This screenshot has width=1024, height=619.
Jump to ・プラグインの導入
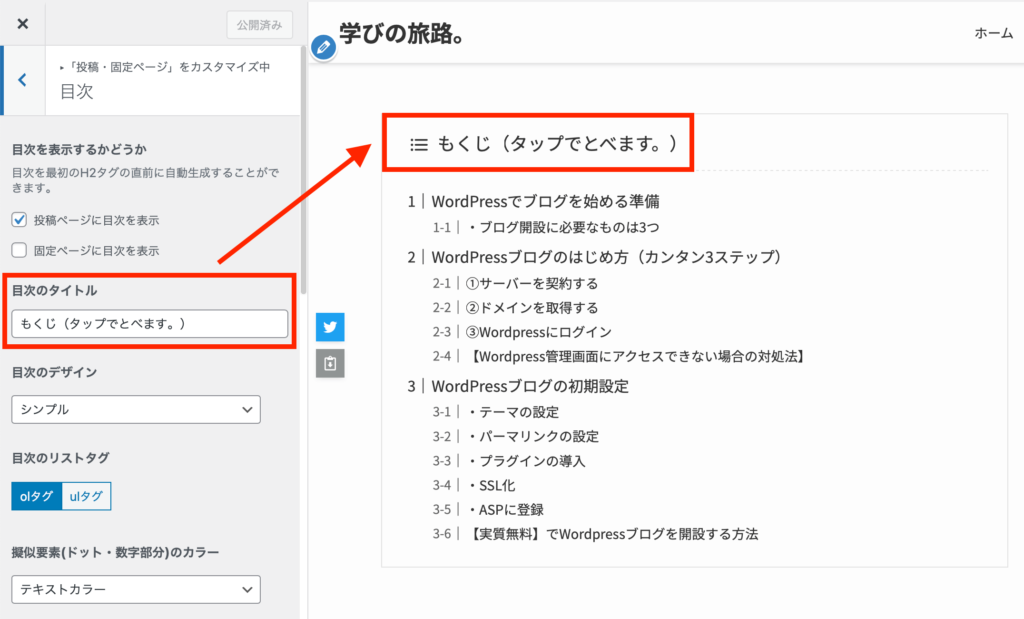click(x=526, y=461)
